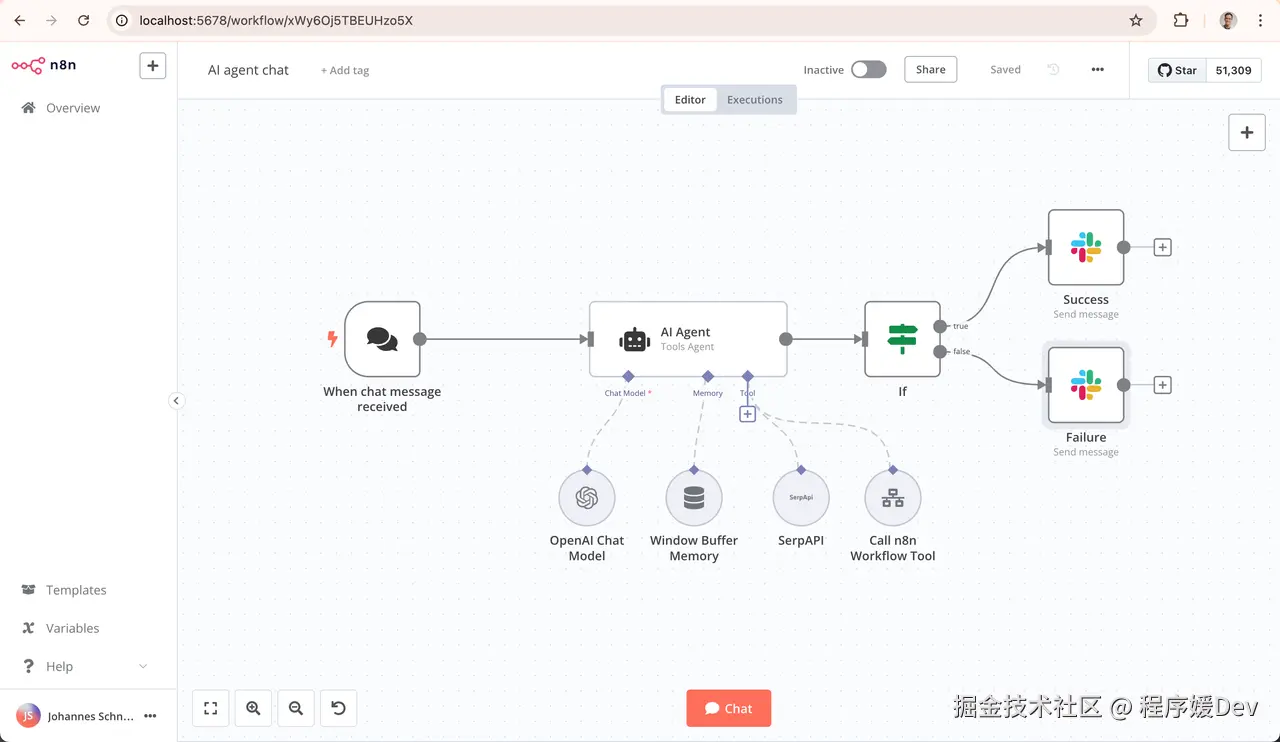Click the chat trigger output connector dot
The image size is (1280, 742).
click(x=420, y=339)
